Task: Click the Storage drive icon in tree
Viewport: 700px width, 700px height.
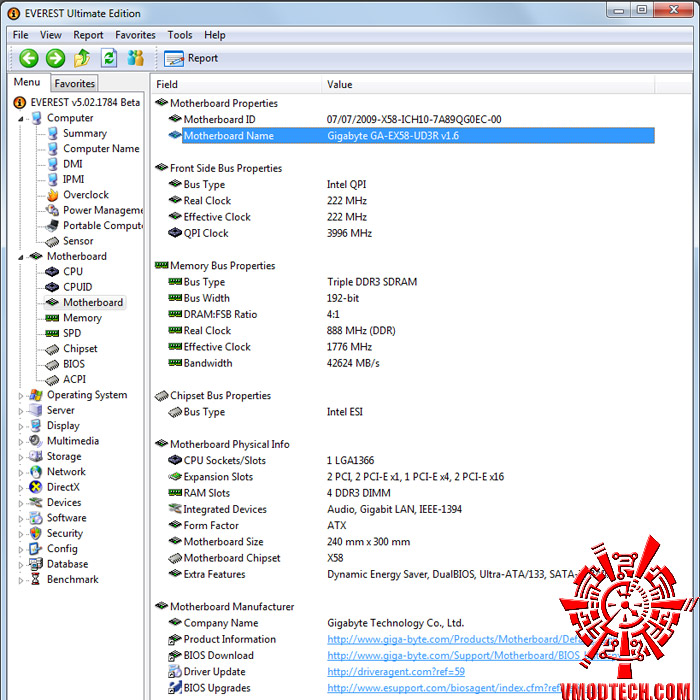Action: 36,456
